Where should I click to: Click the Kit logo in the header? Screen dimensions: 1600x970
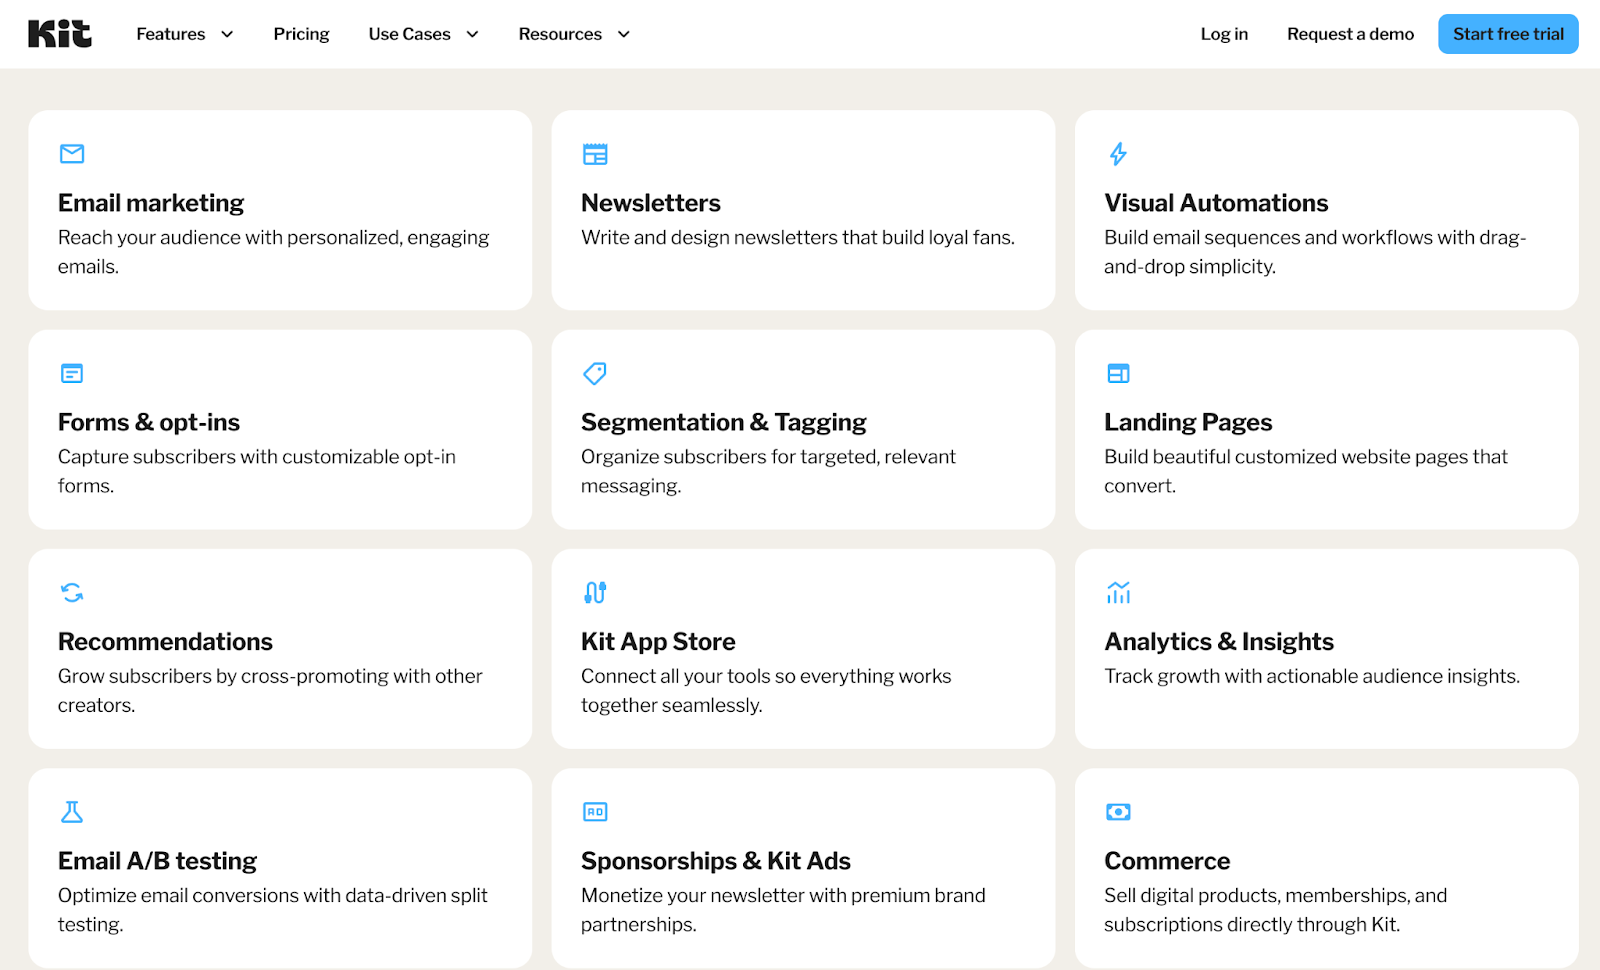60,34
